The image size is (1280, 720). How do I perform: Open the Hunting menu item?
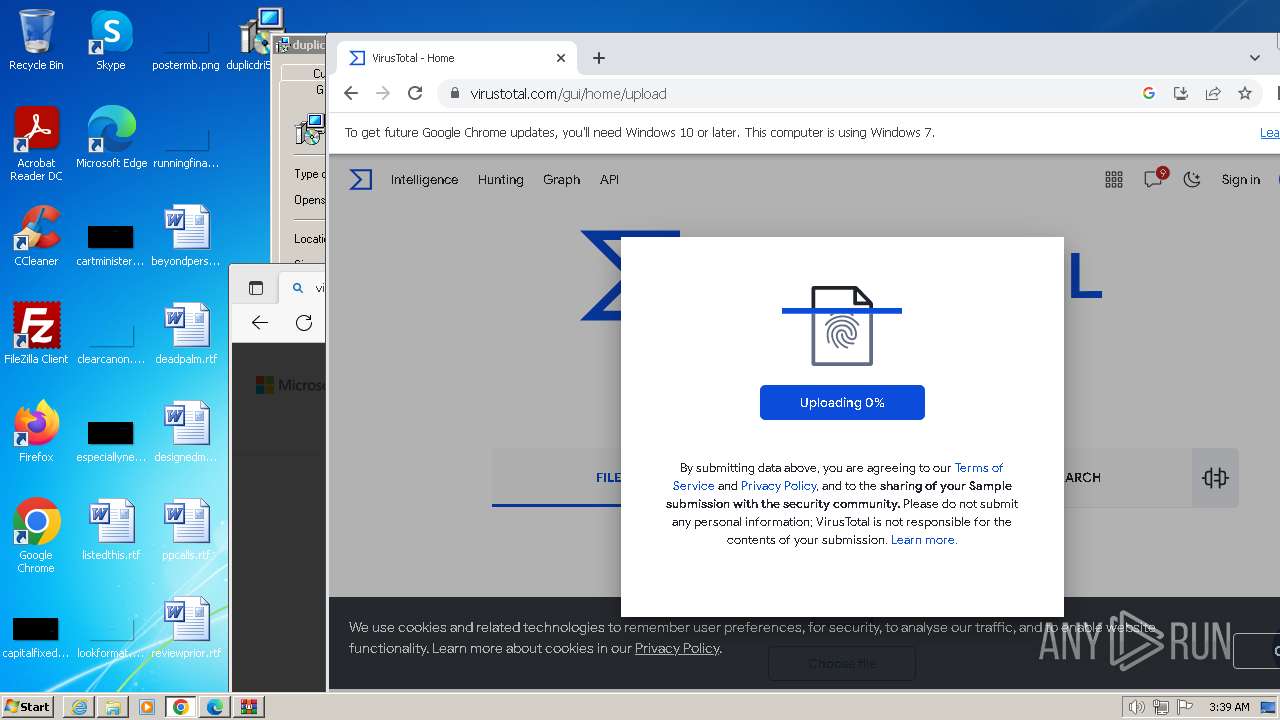[x=500, y=180]
